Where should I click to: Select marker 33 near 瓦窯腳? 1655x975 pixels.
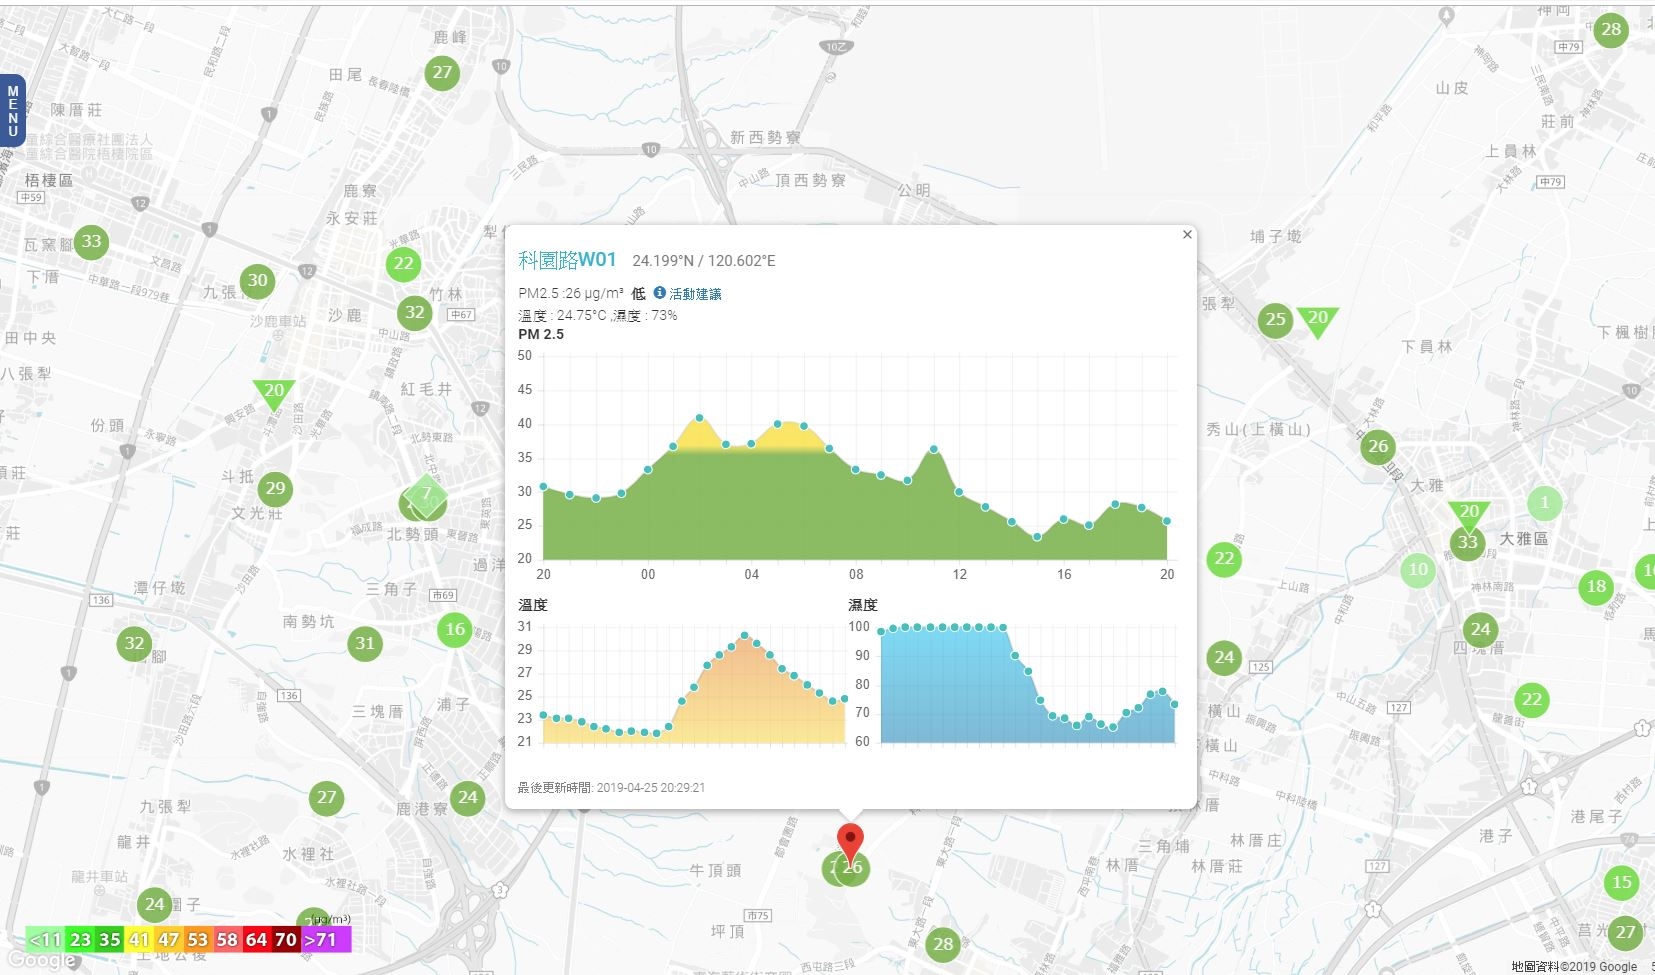pyautogui.click(x=91, y=241)
